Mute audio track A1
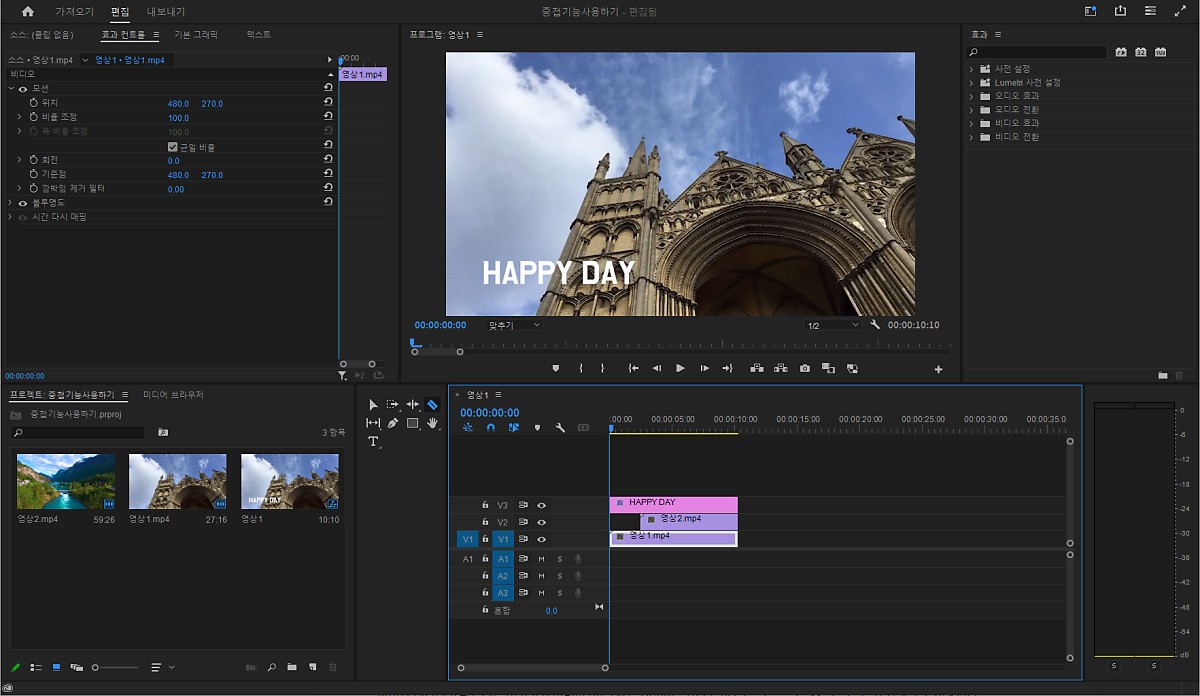The height and width of the screenshot is (696, 1200). click(x=541, y=559)
